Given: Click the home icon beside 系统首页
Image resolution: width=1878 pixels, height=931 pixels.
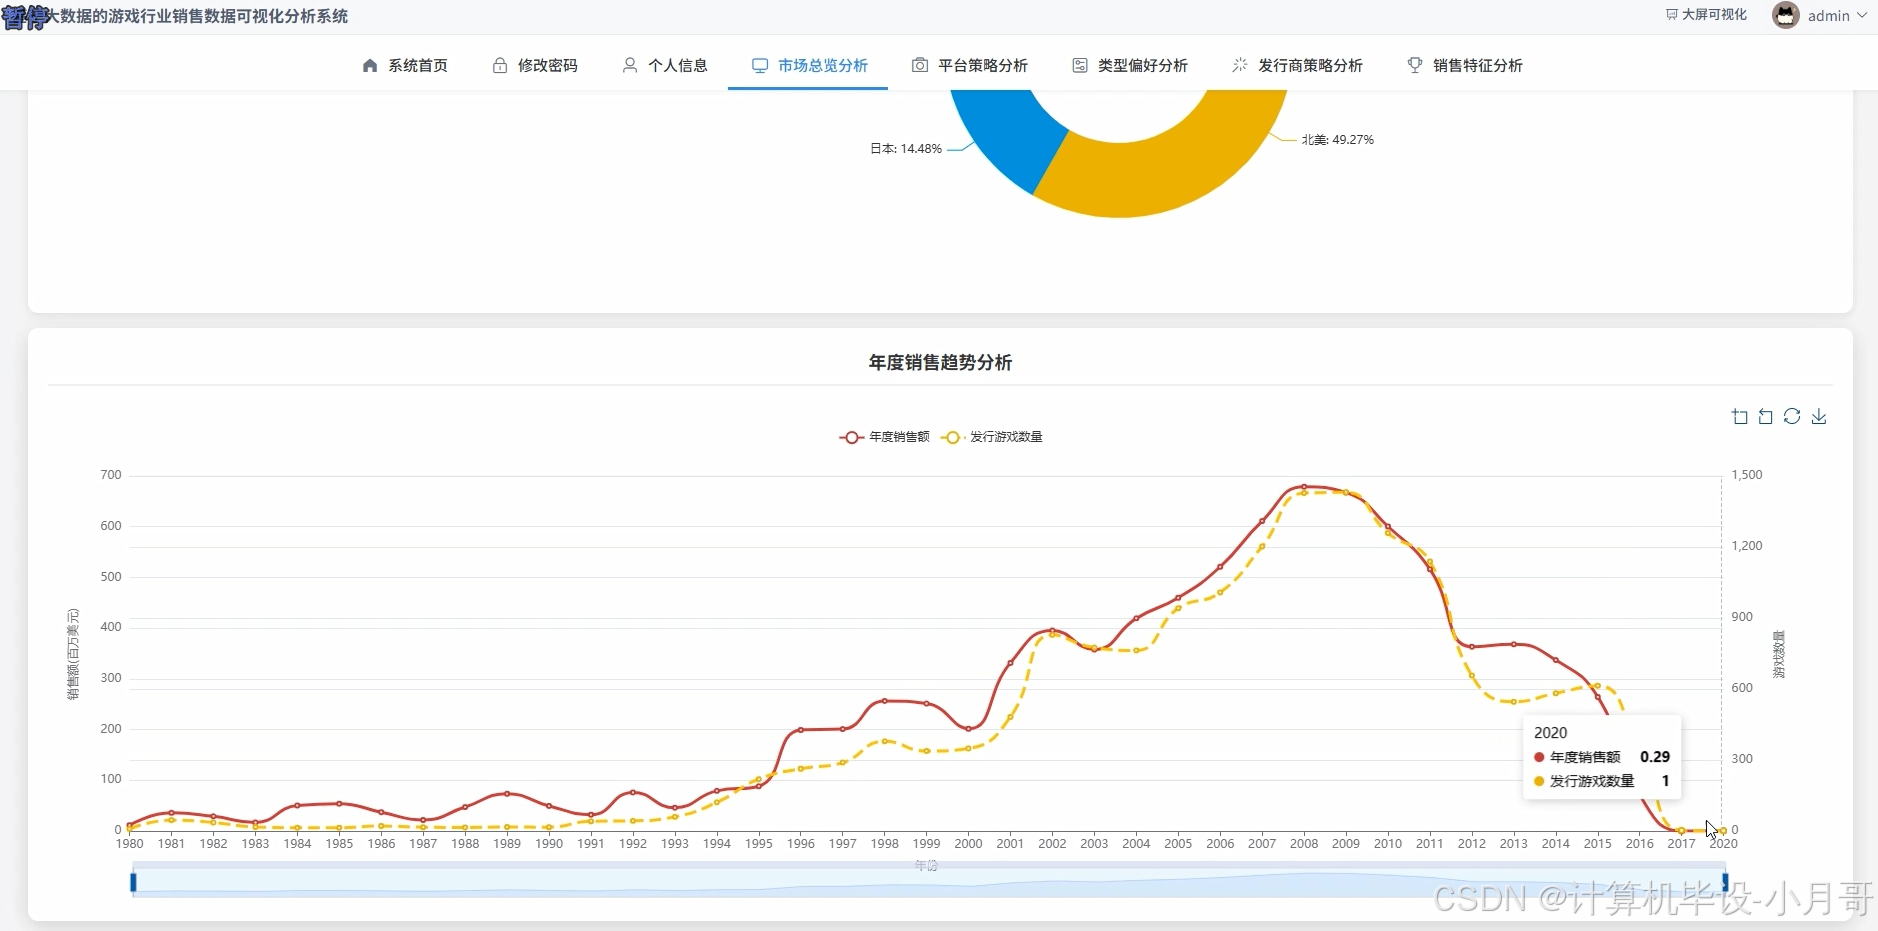Looking at the screenshot, I should [370, 65].
